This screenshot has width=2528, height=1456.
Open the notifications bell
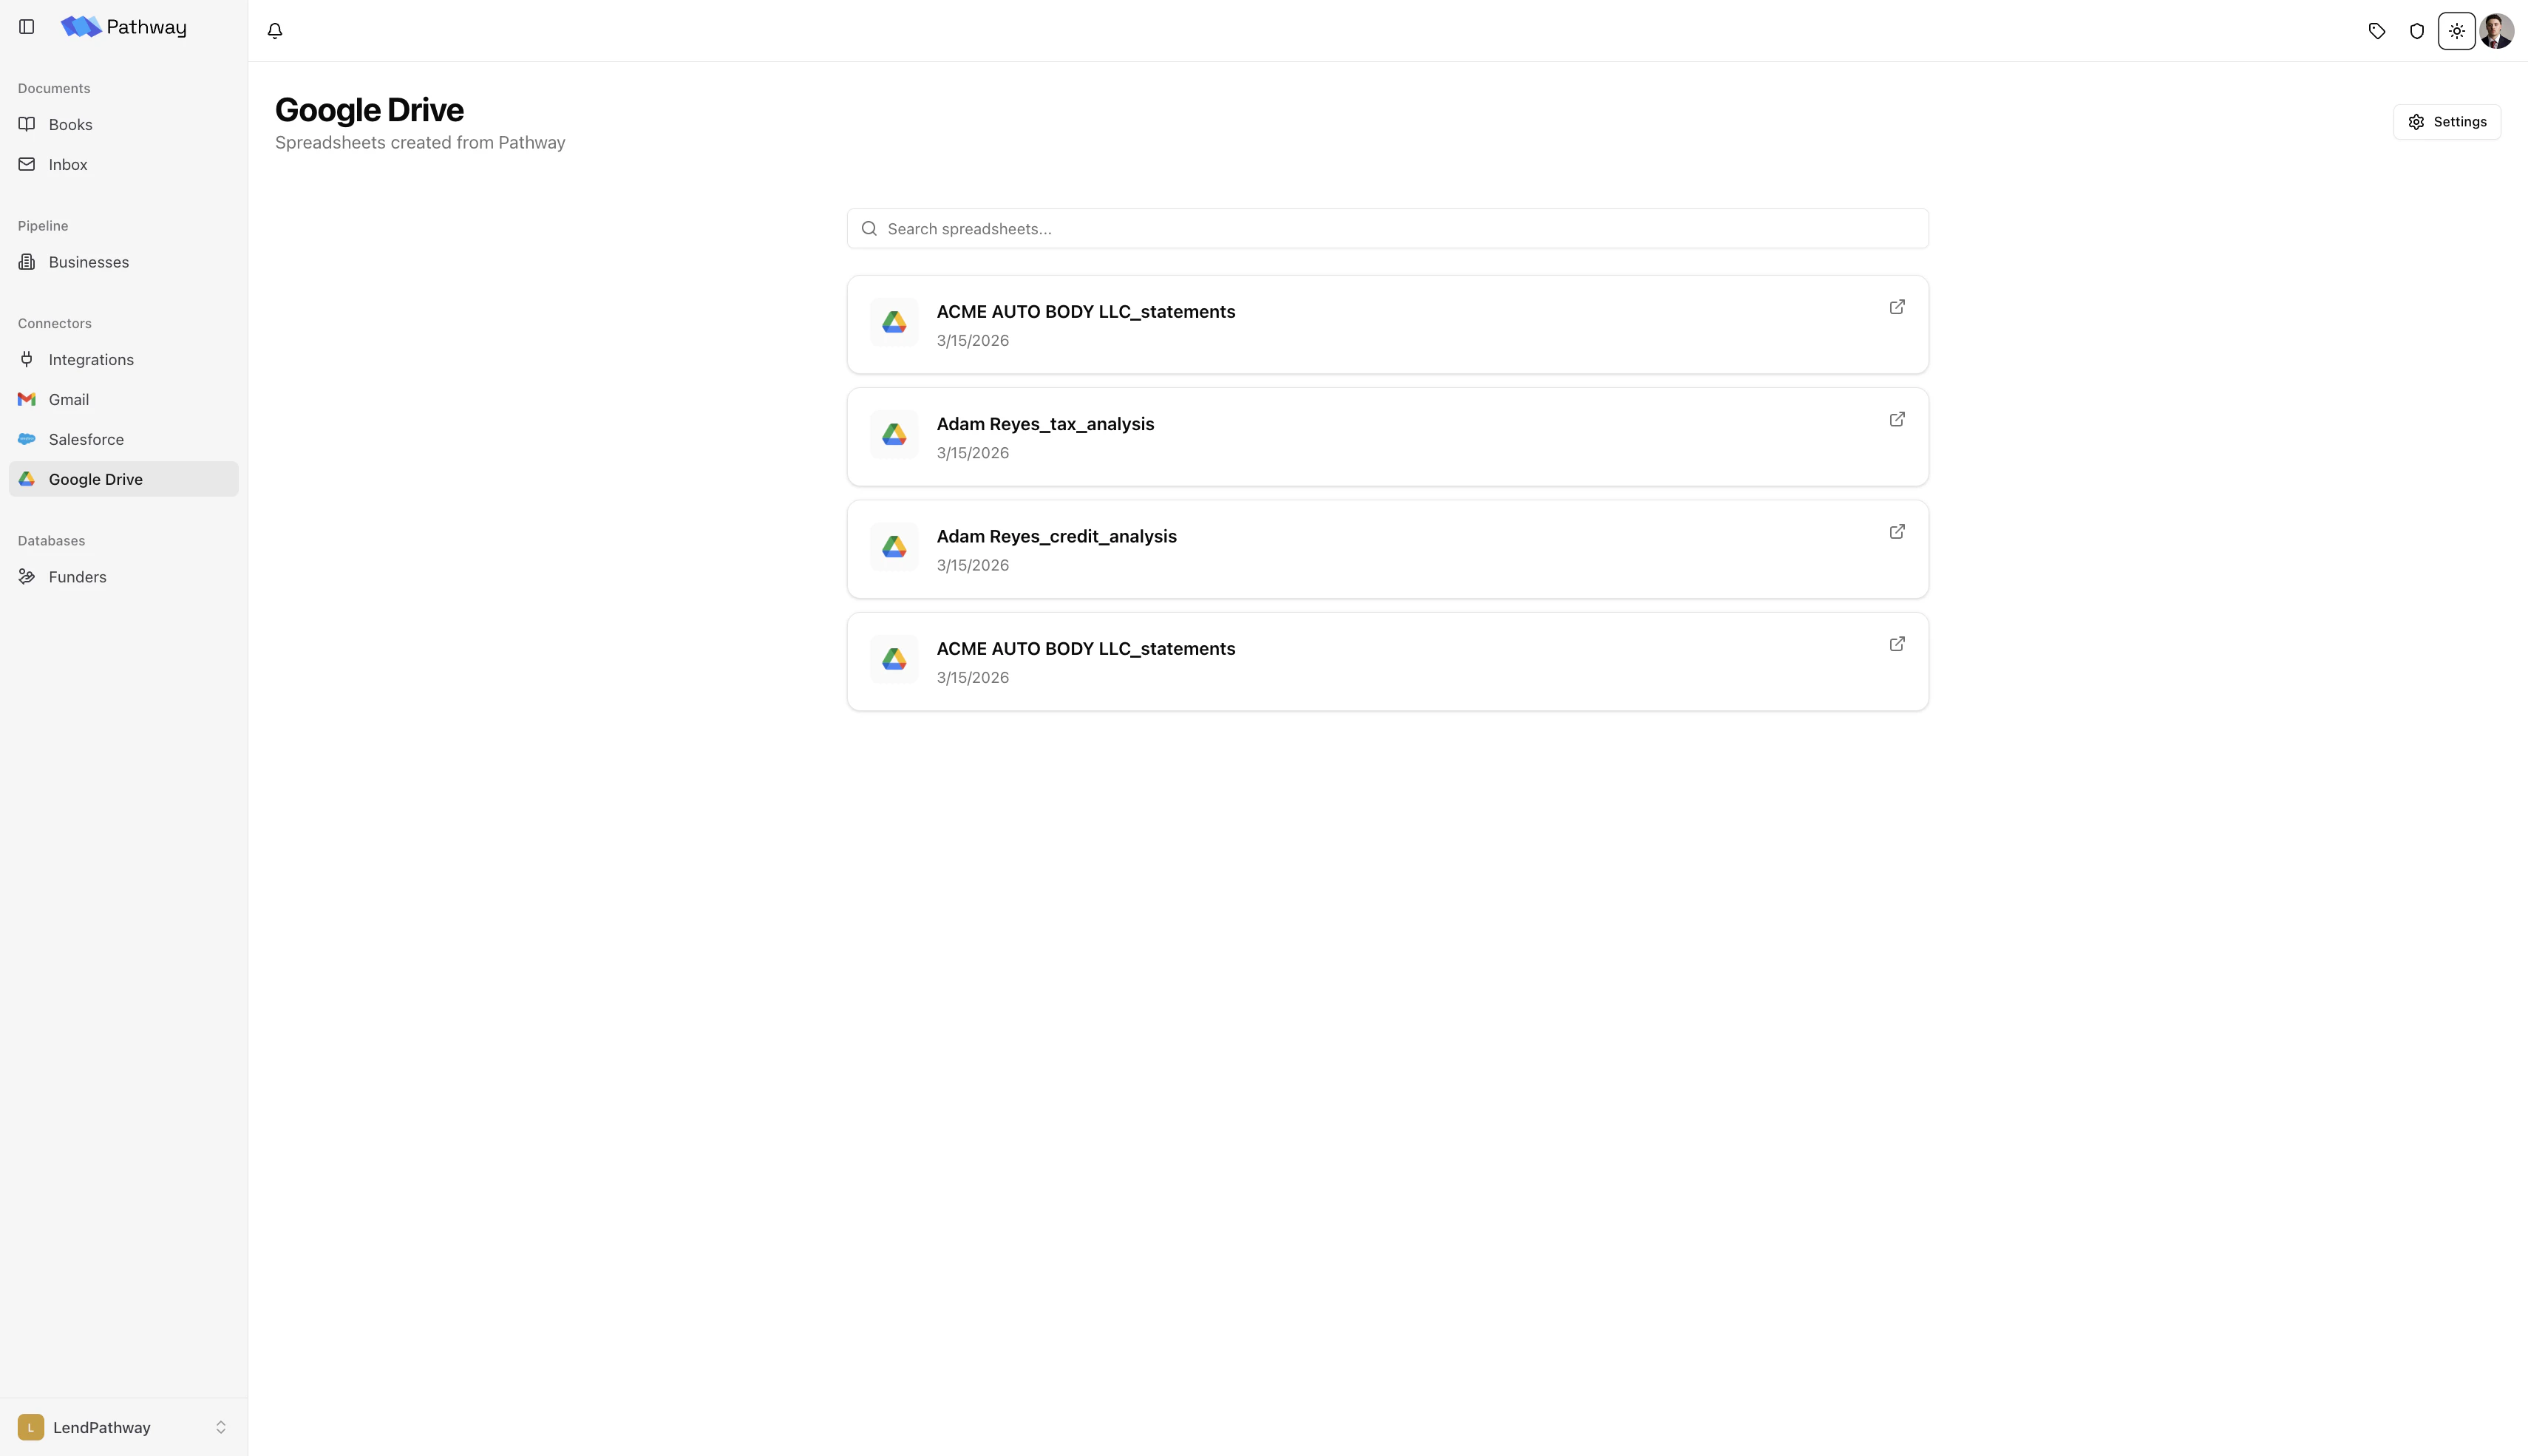click(x=275, y=31)
